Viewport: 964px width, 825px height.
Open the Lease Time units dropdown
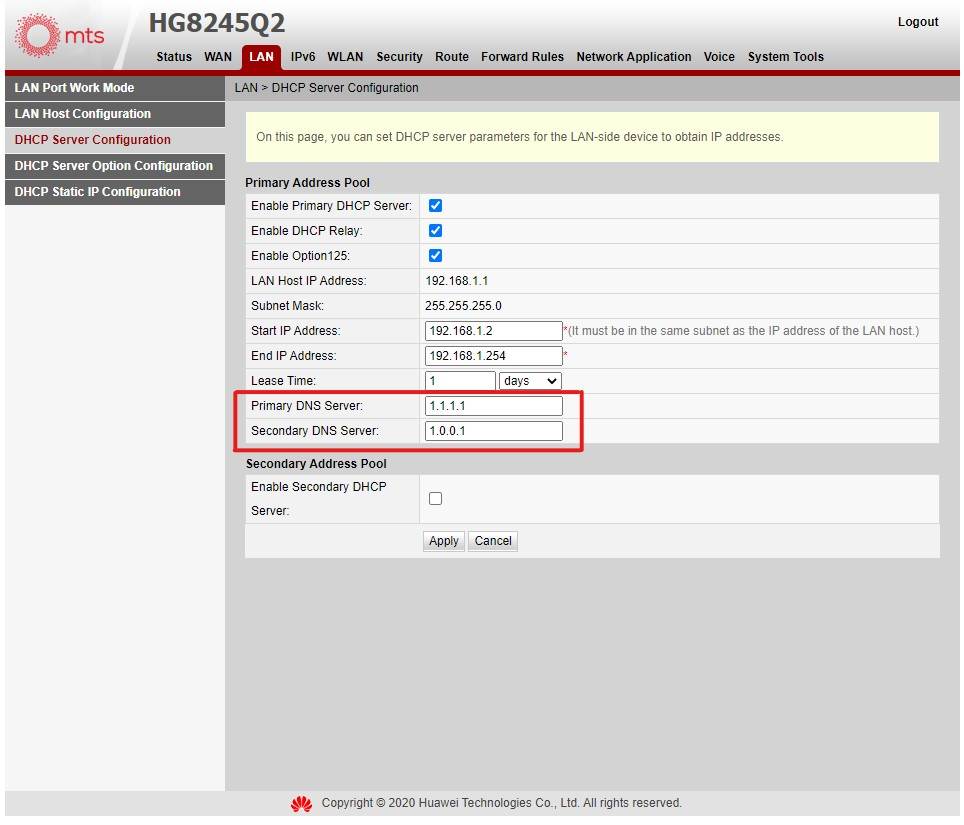[x=530, y=381]
